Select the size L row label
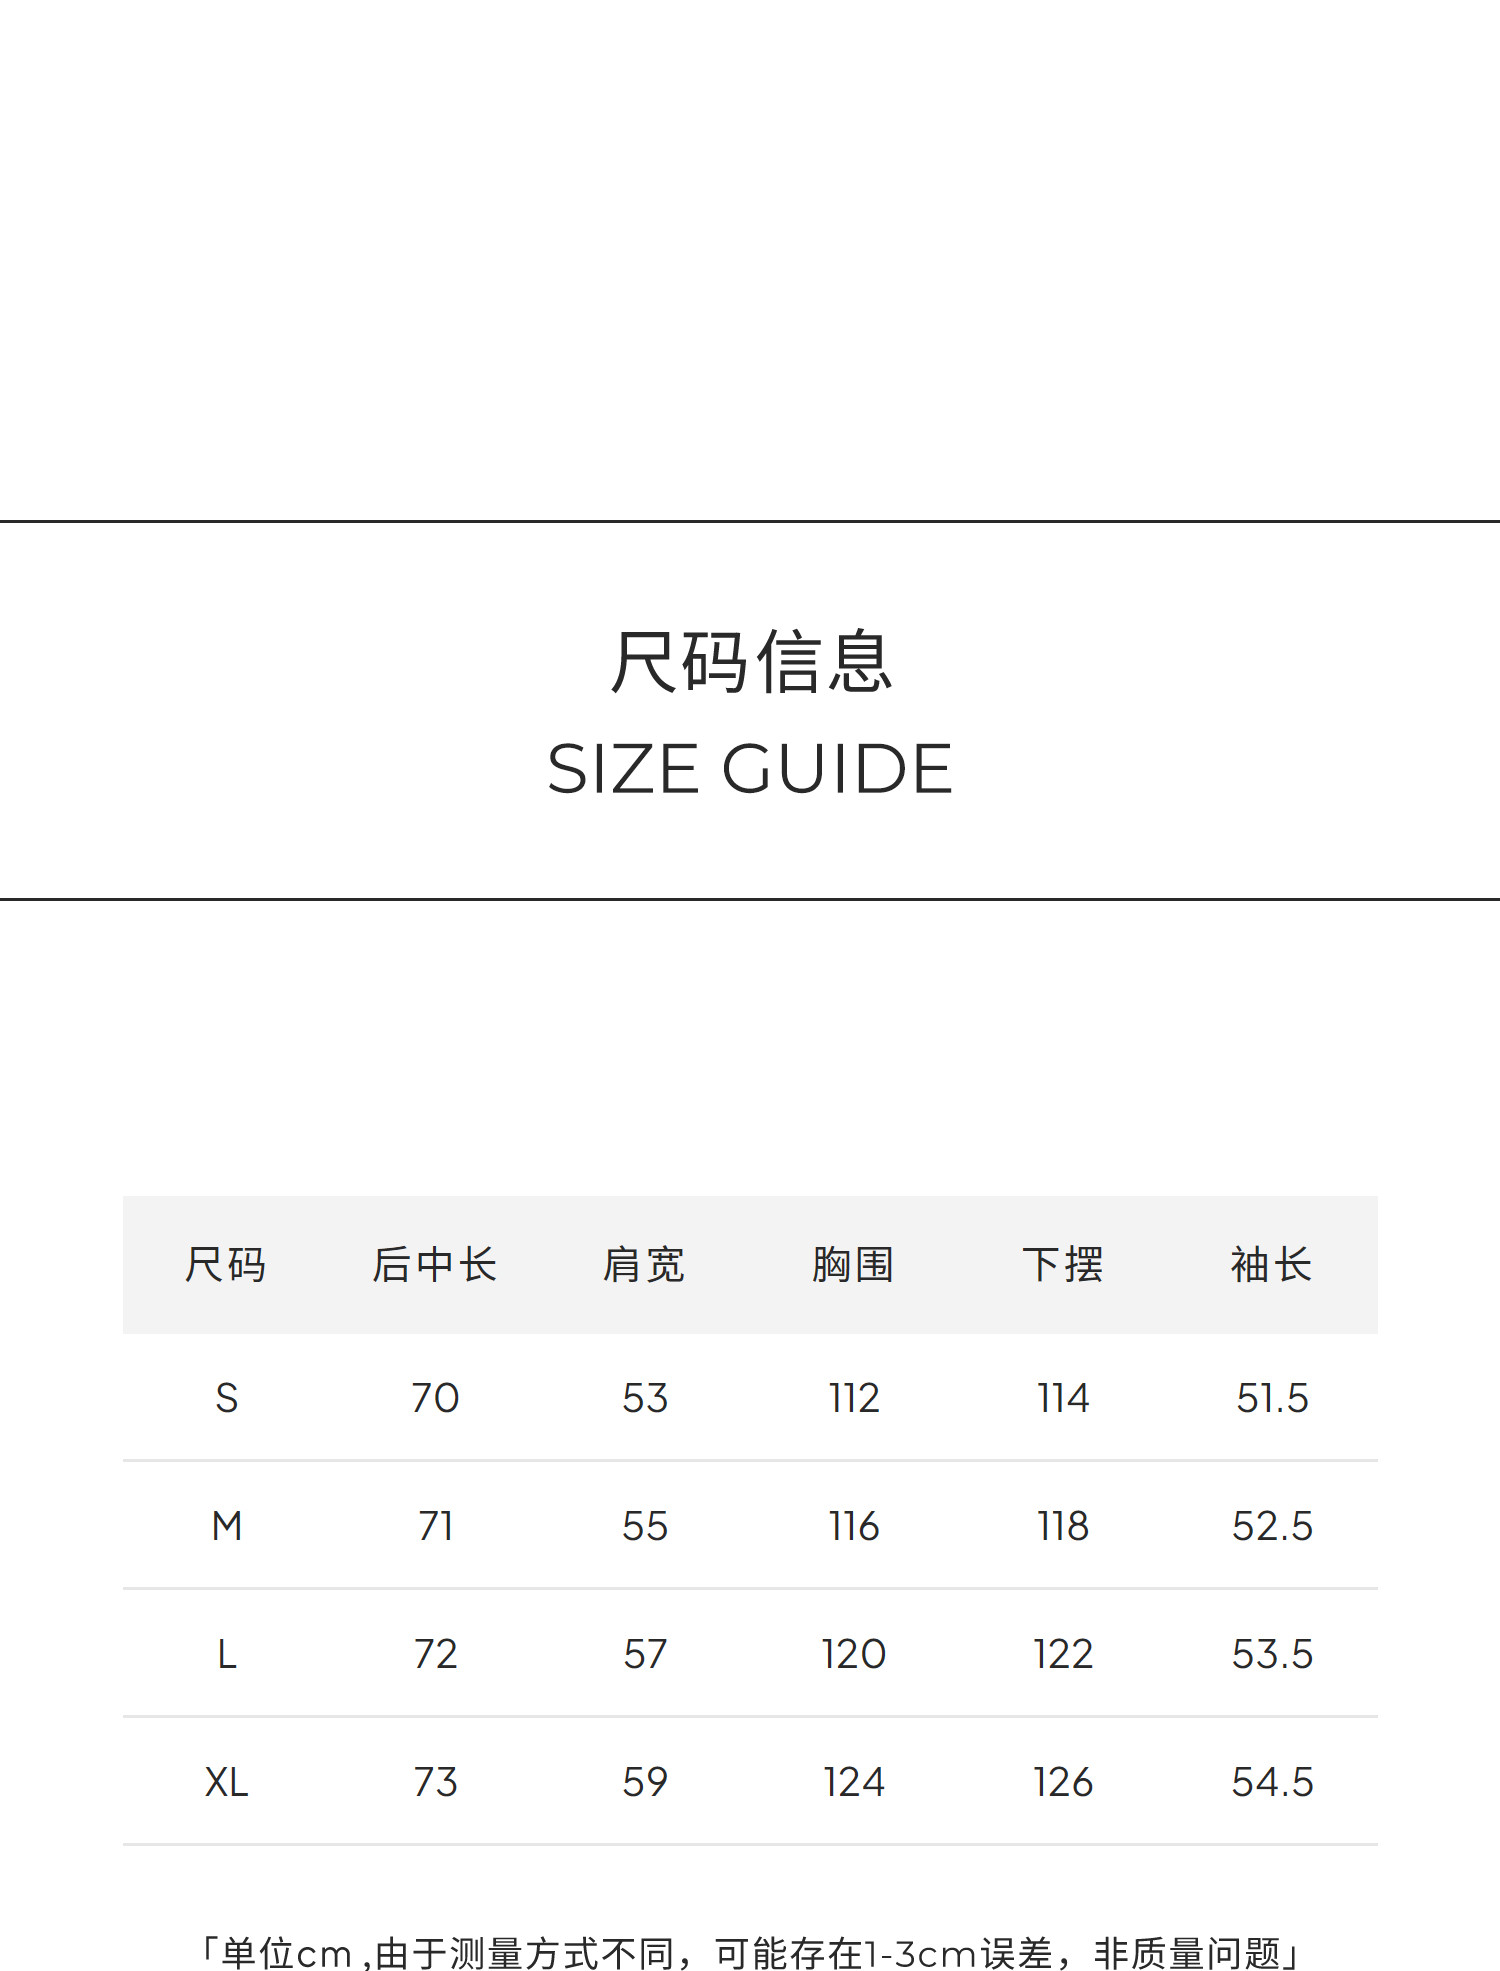This screenshot has height=1971, width=1500. pos(227,1654)
